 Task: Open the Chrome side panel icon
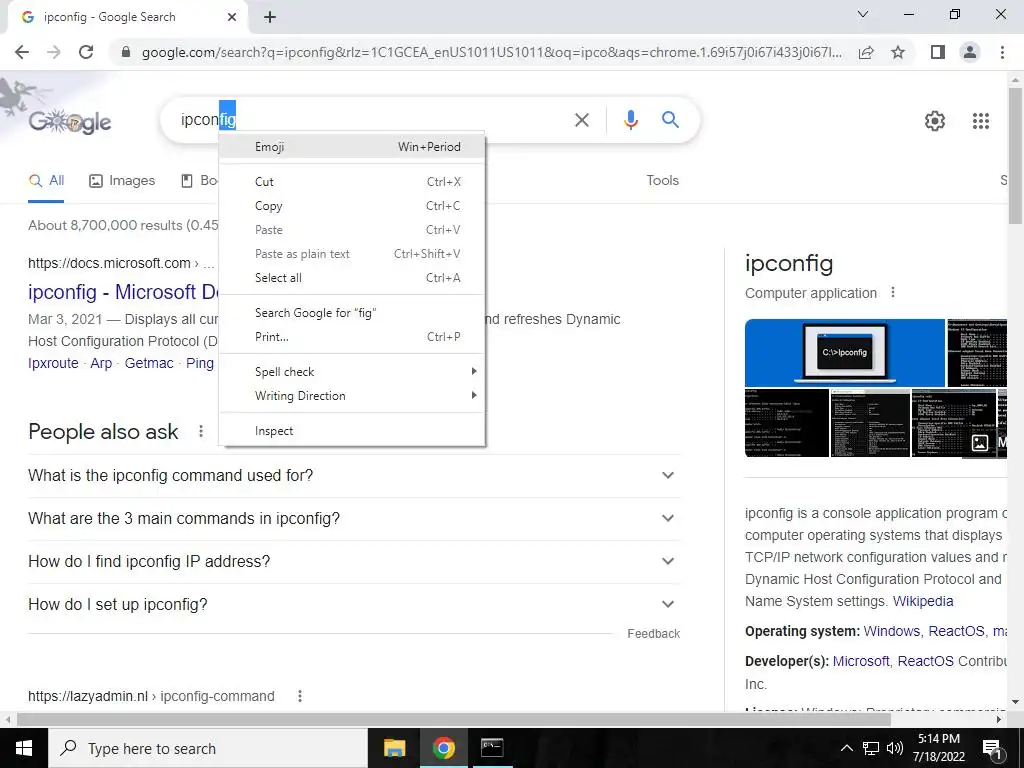tap(938, 52)
